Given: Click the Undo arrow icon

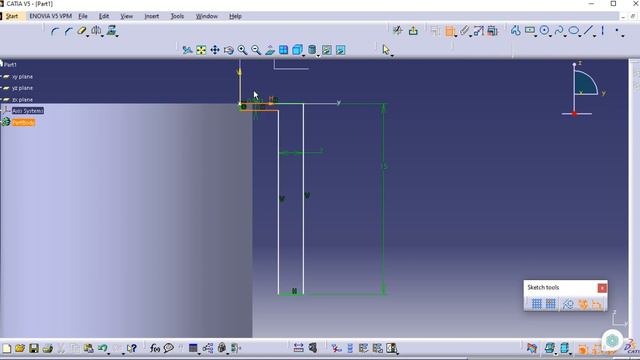Looking at the screenshot, I should [102, 348].
